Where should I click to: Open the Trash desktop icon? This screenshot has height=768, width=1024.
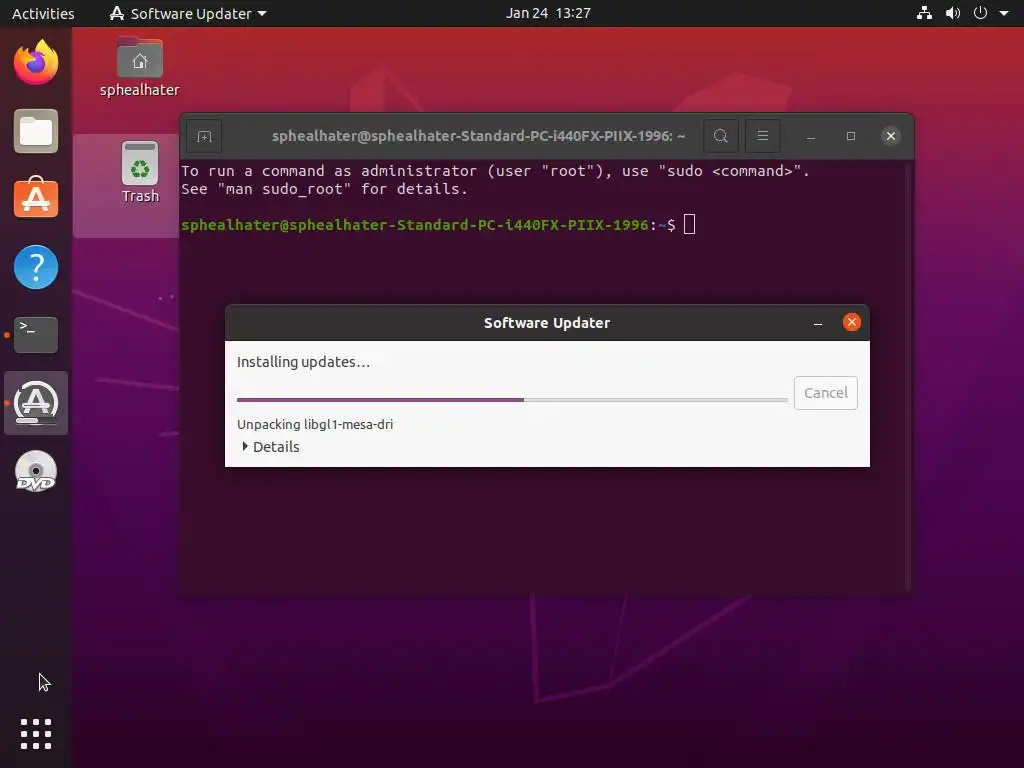click(140, 172)
